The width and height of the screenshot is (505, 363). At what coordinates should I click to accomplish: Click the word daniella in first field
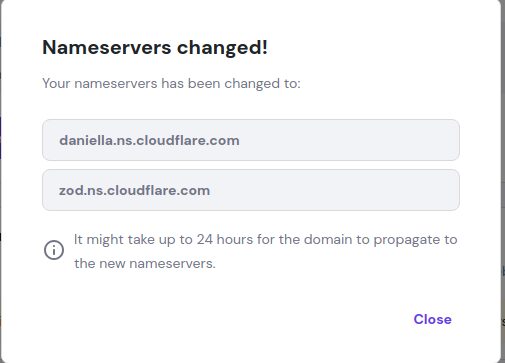[x=86, y=140]
